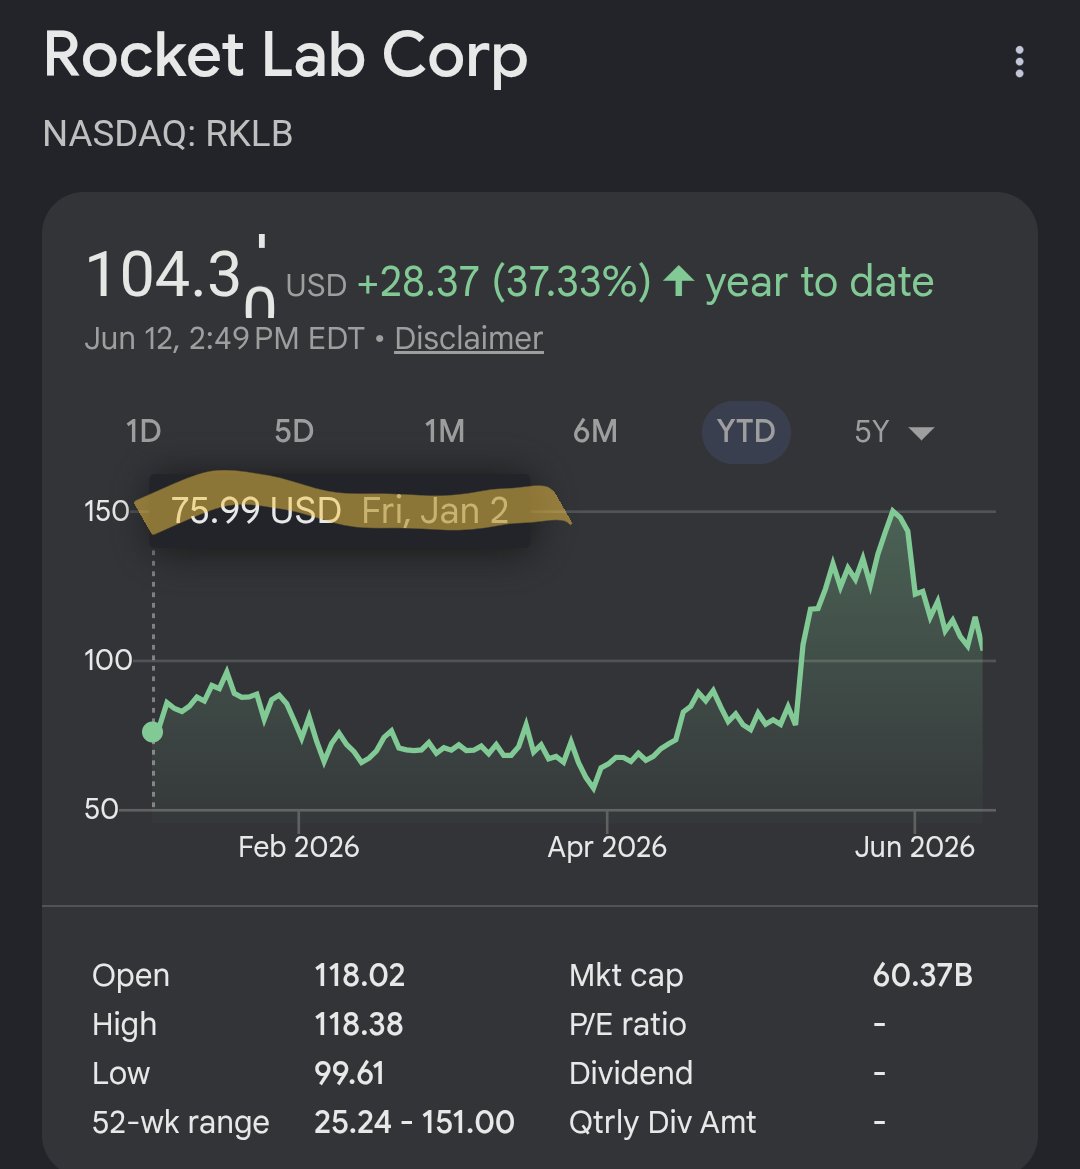Click the +28.37 (37.33%) change value
This screenshot has width=1080, height=1169.
[x=504, y=282]
